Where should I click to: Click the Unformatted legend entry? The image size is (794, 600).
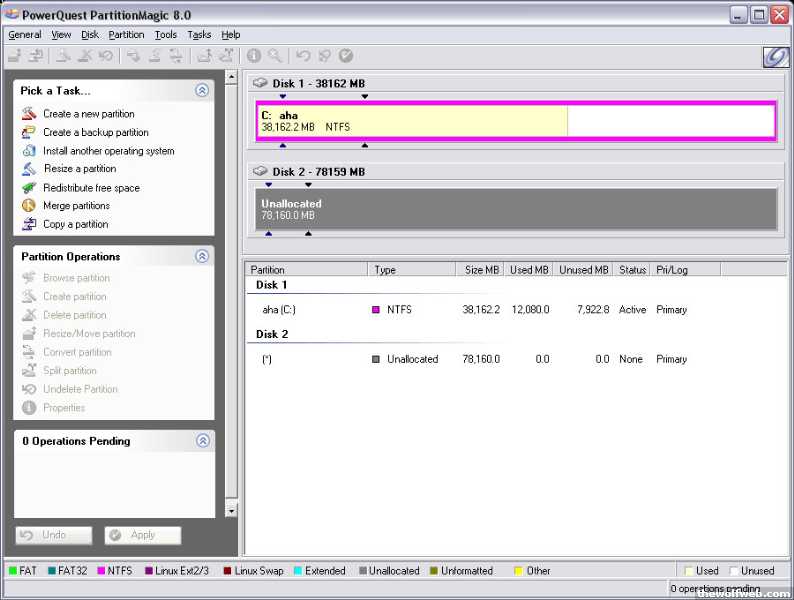click(x=461, y=571)
